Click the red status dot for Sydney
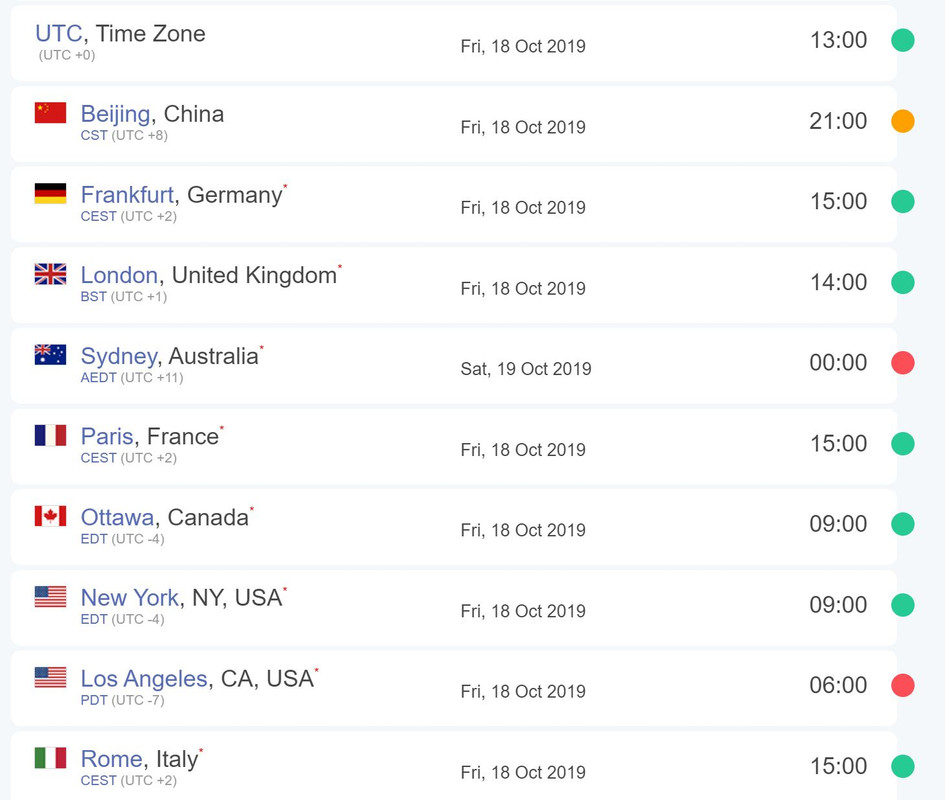 tap(903, 363)
